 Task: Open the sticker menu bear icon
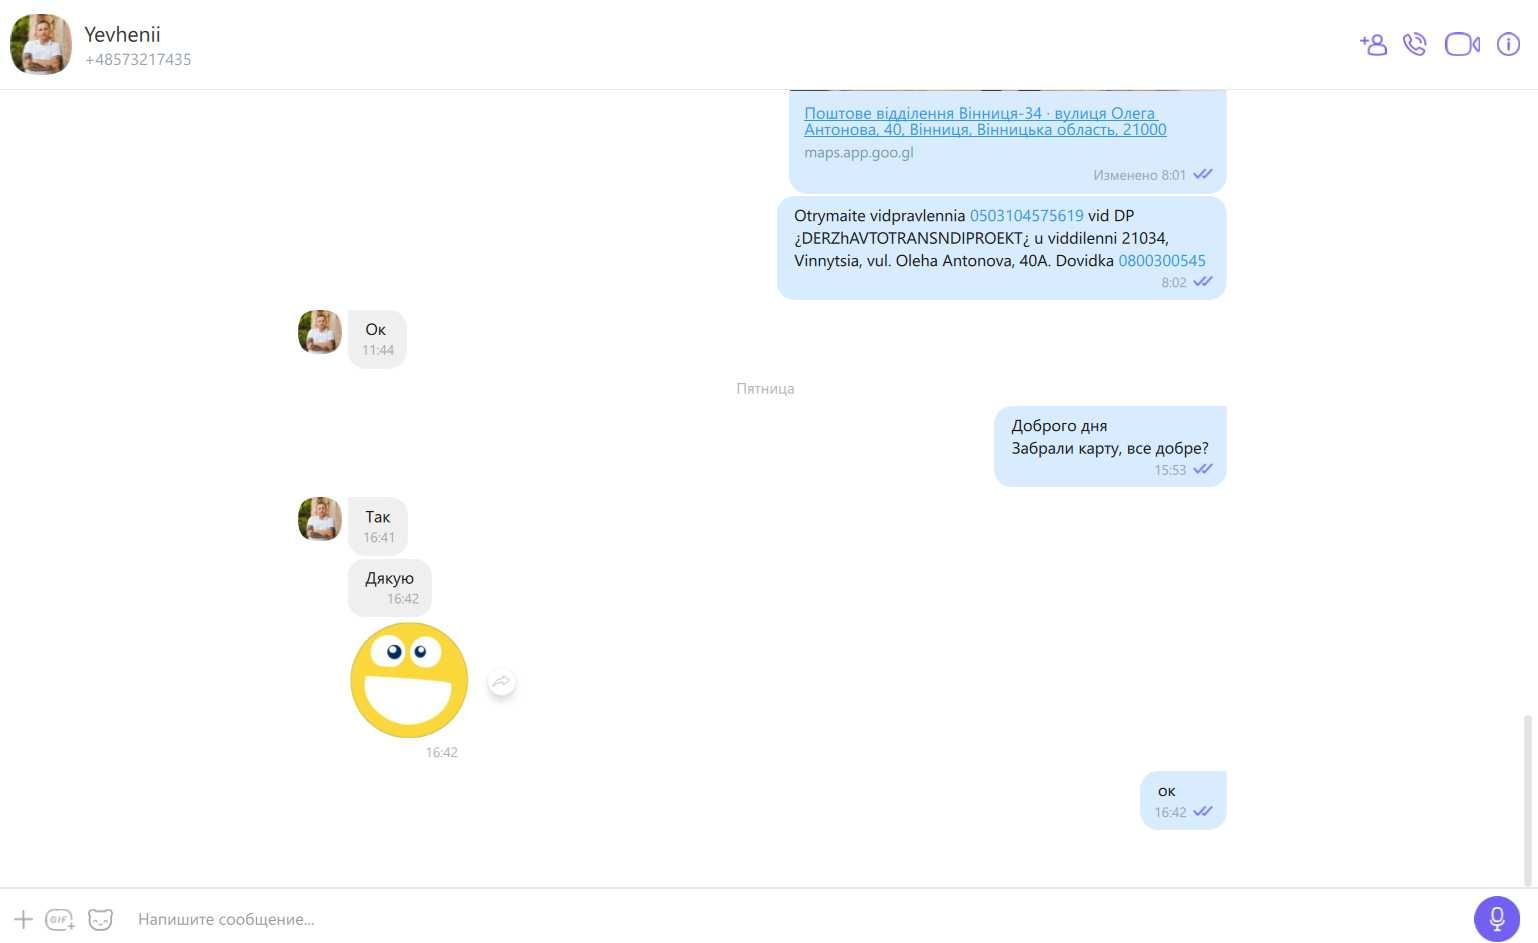pos(101,919)
